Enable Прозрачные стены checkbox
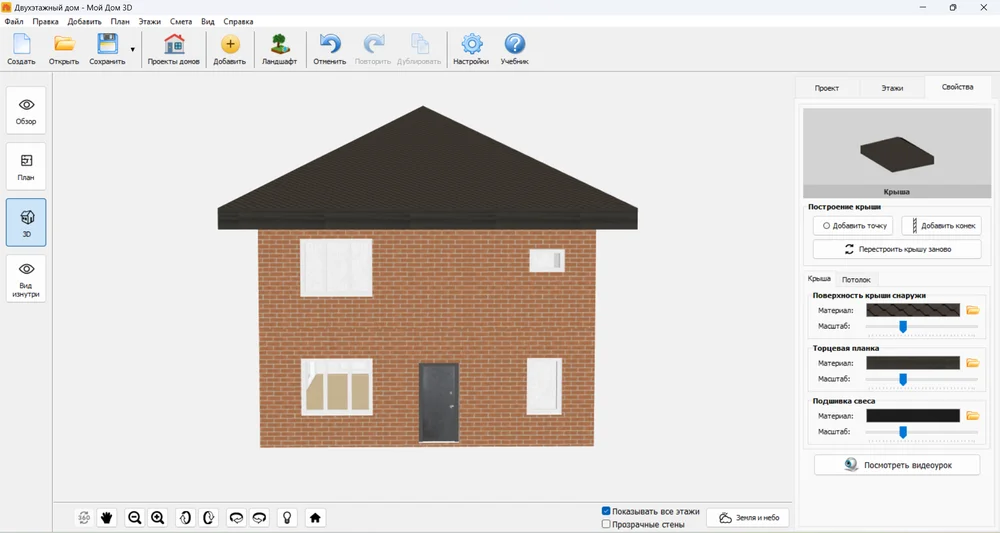 pos(606,524)
